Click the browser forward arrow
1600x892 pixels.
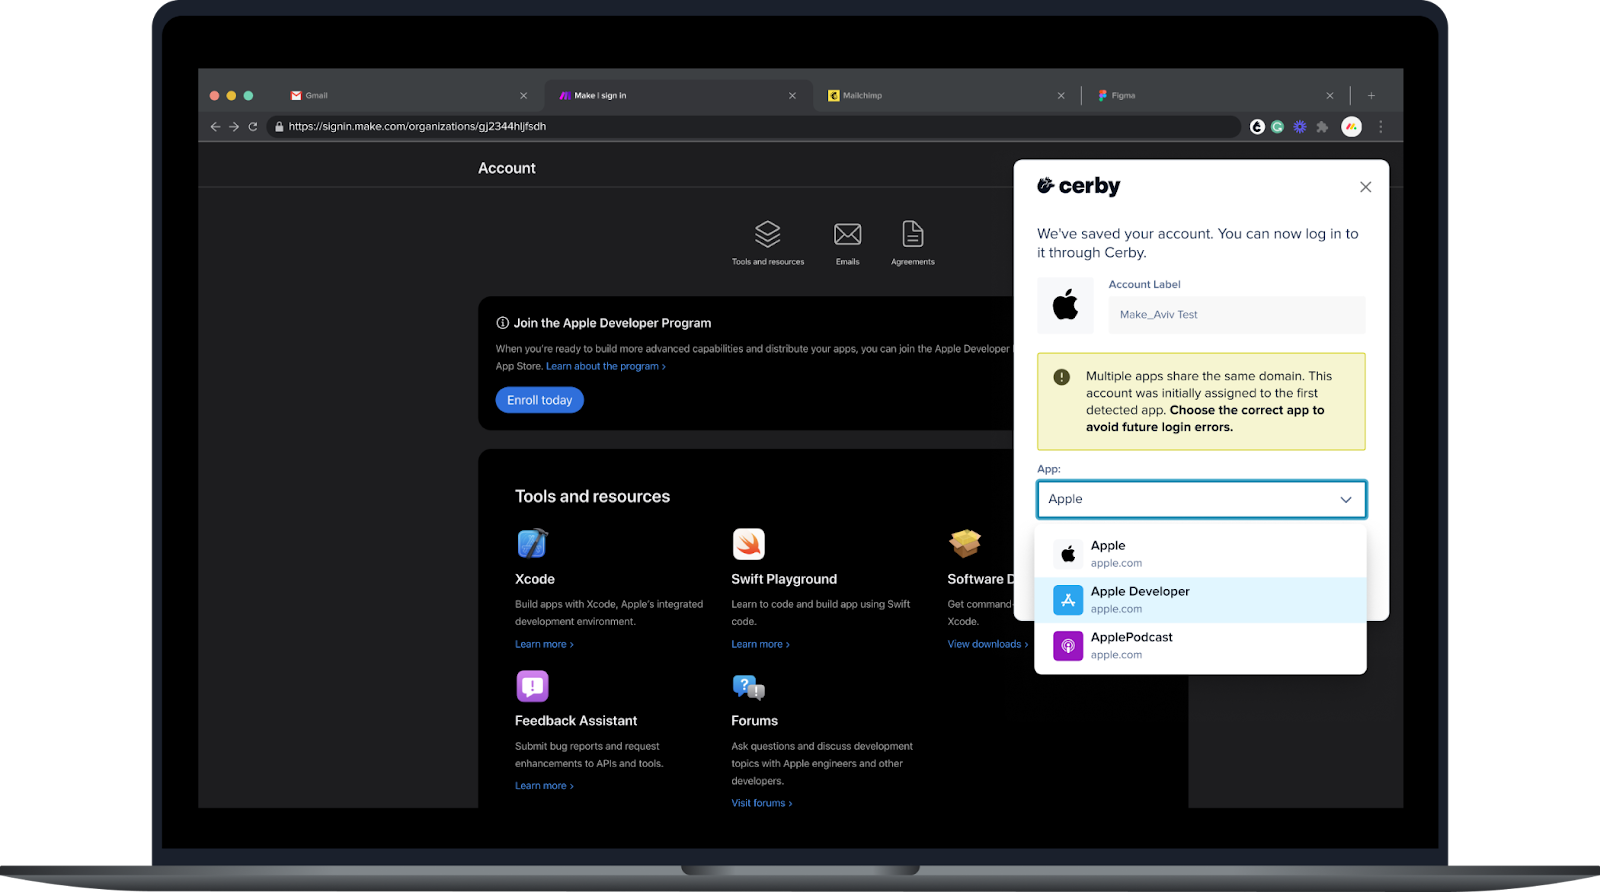(x=234, y=127)
